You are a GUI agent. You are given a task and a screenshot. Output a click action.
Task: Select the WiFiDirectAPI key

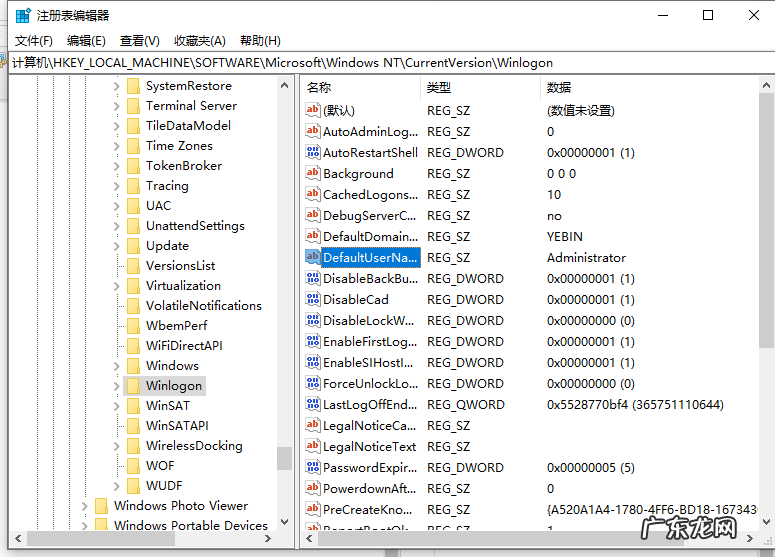tap(184, 346)
